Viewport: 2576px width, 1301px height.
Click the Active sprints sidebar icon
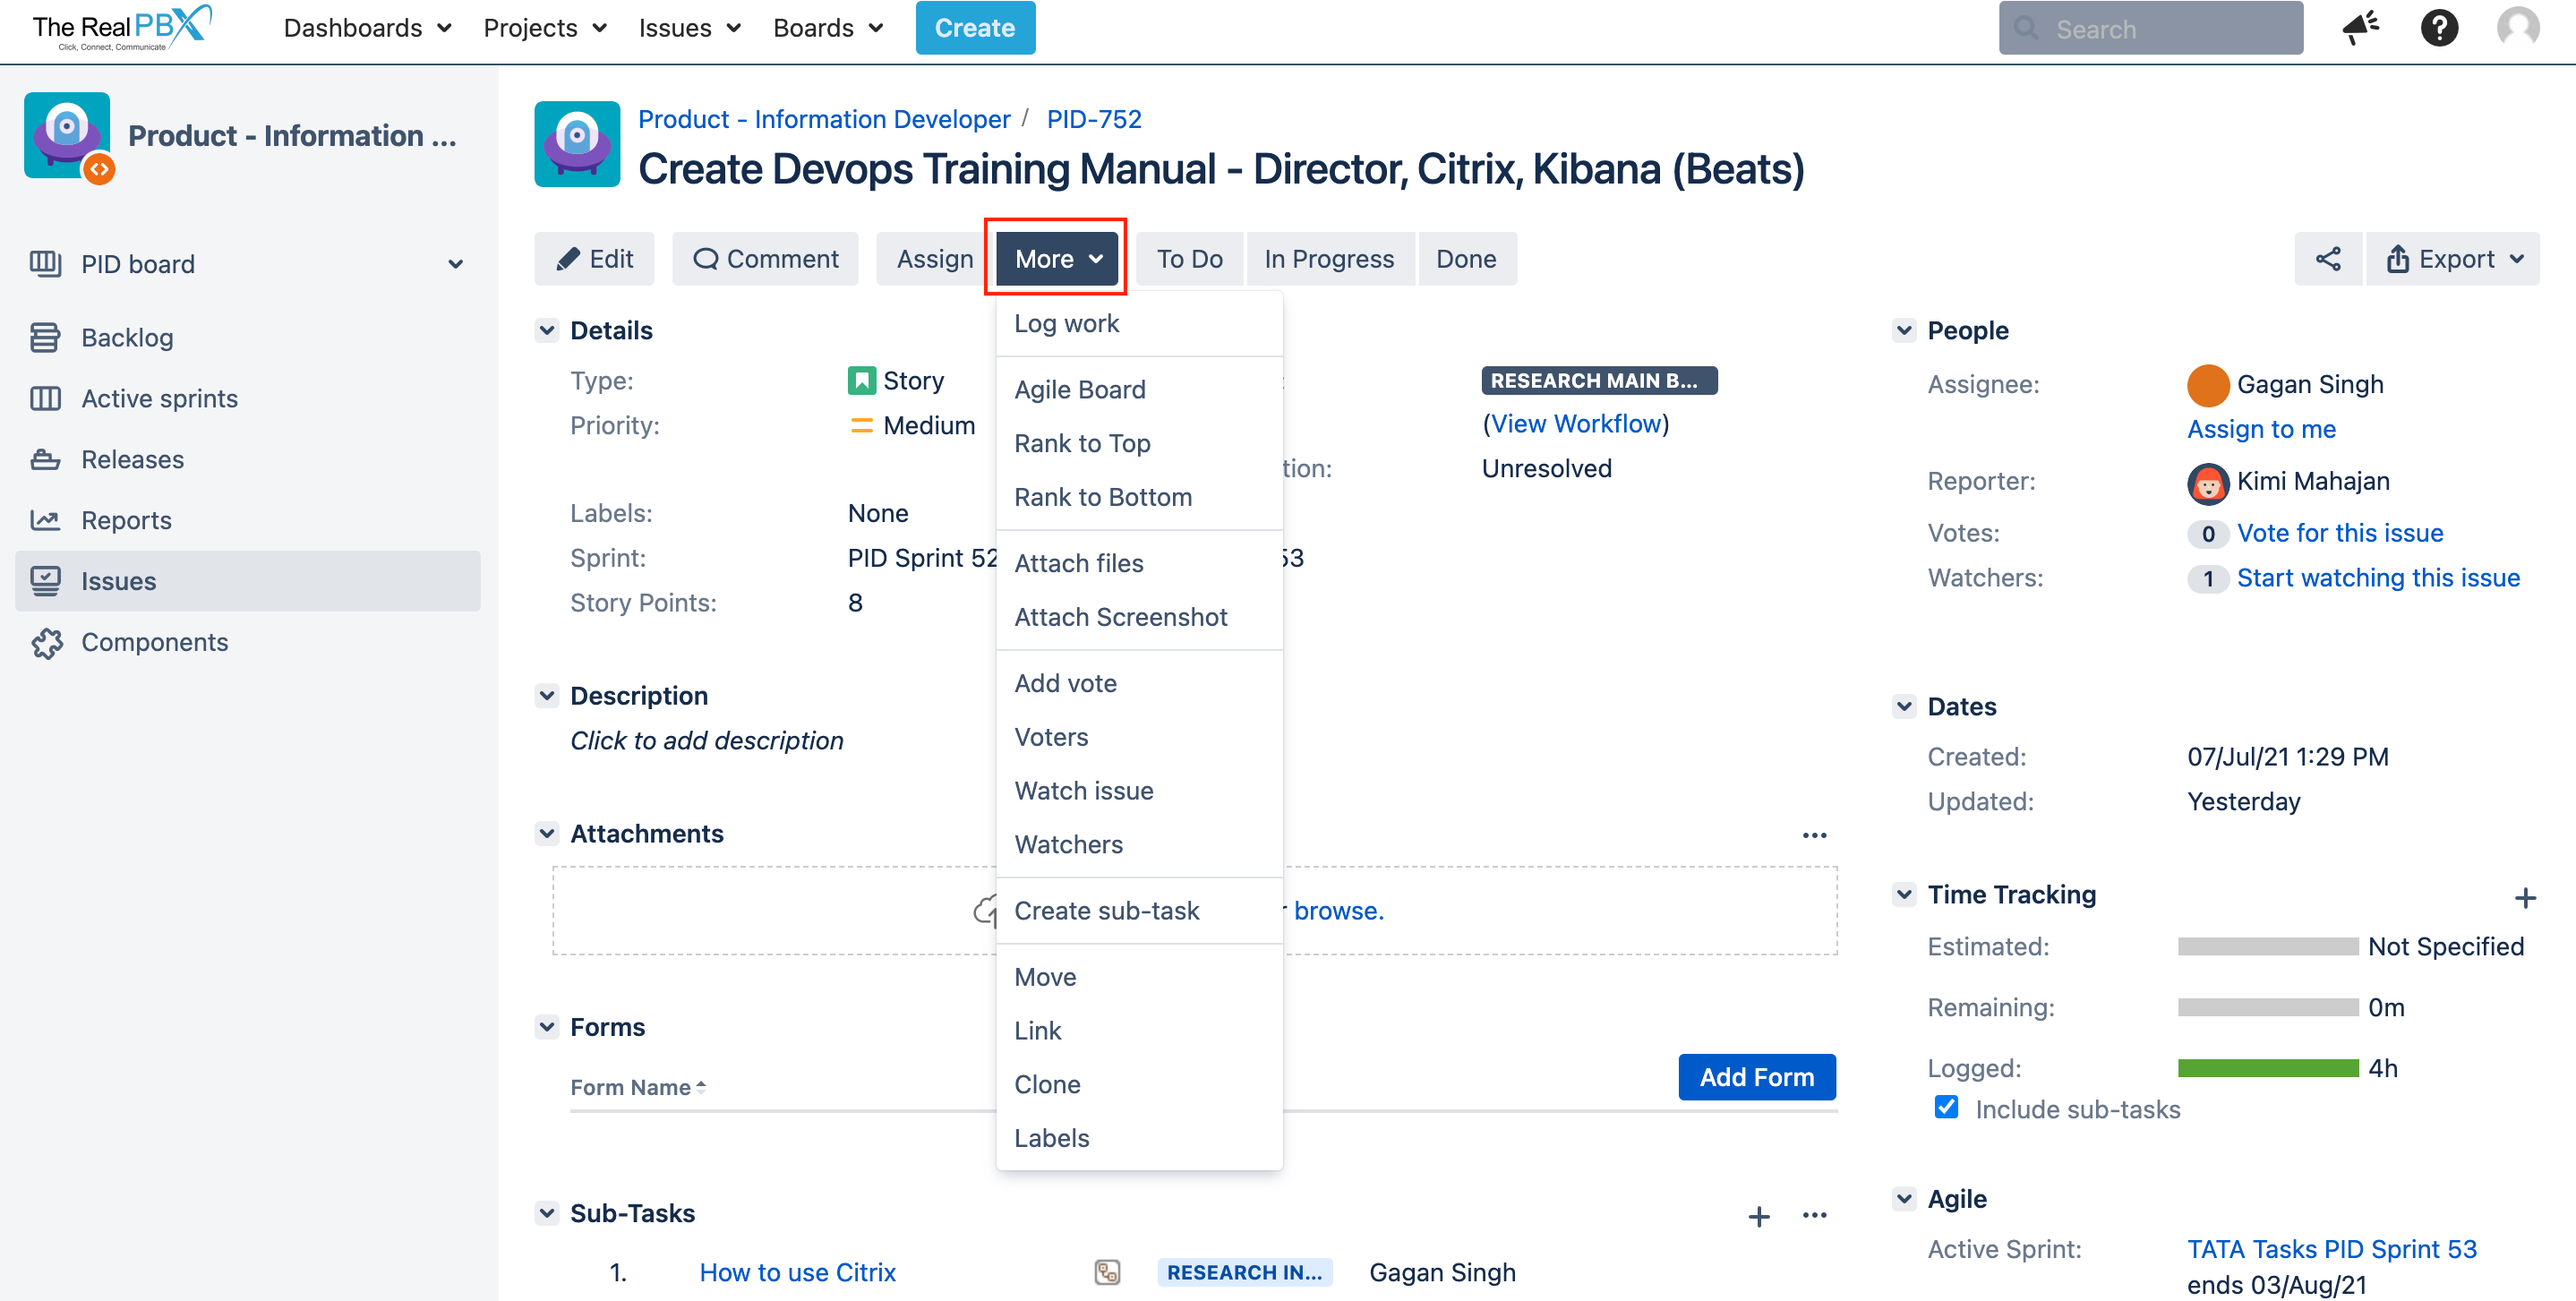coord(45,399)
